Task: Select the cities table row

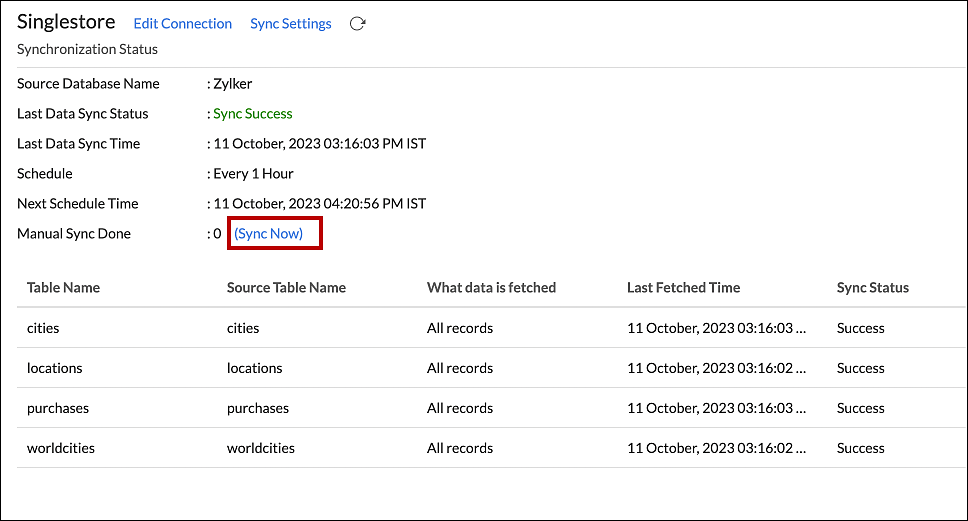Action: [x=43, y=328]
